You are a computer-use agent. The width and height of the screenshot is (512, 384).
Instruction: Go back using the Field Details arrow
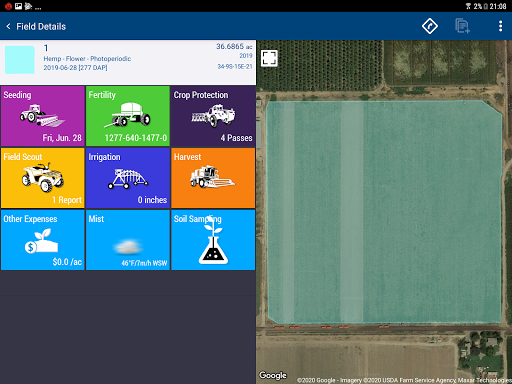(8, 26)
